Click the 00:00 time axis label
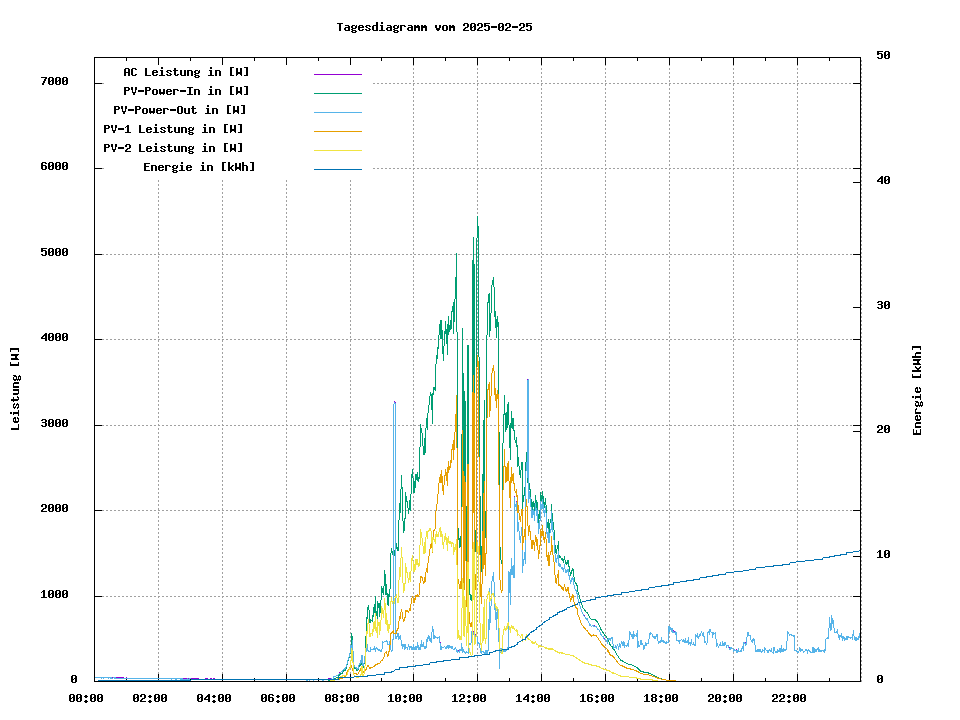This screenshot has height=720, width=960. point(86,698)
